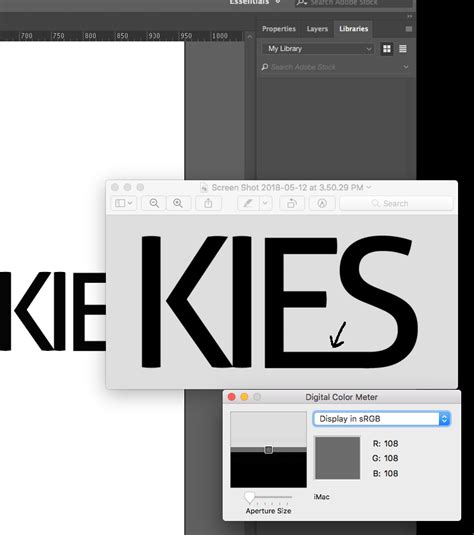The width and height of the screenshot is (474, 535).
Task: Open the Preview sidebar view menu
Action: tap(124, 203)
